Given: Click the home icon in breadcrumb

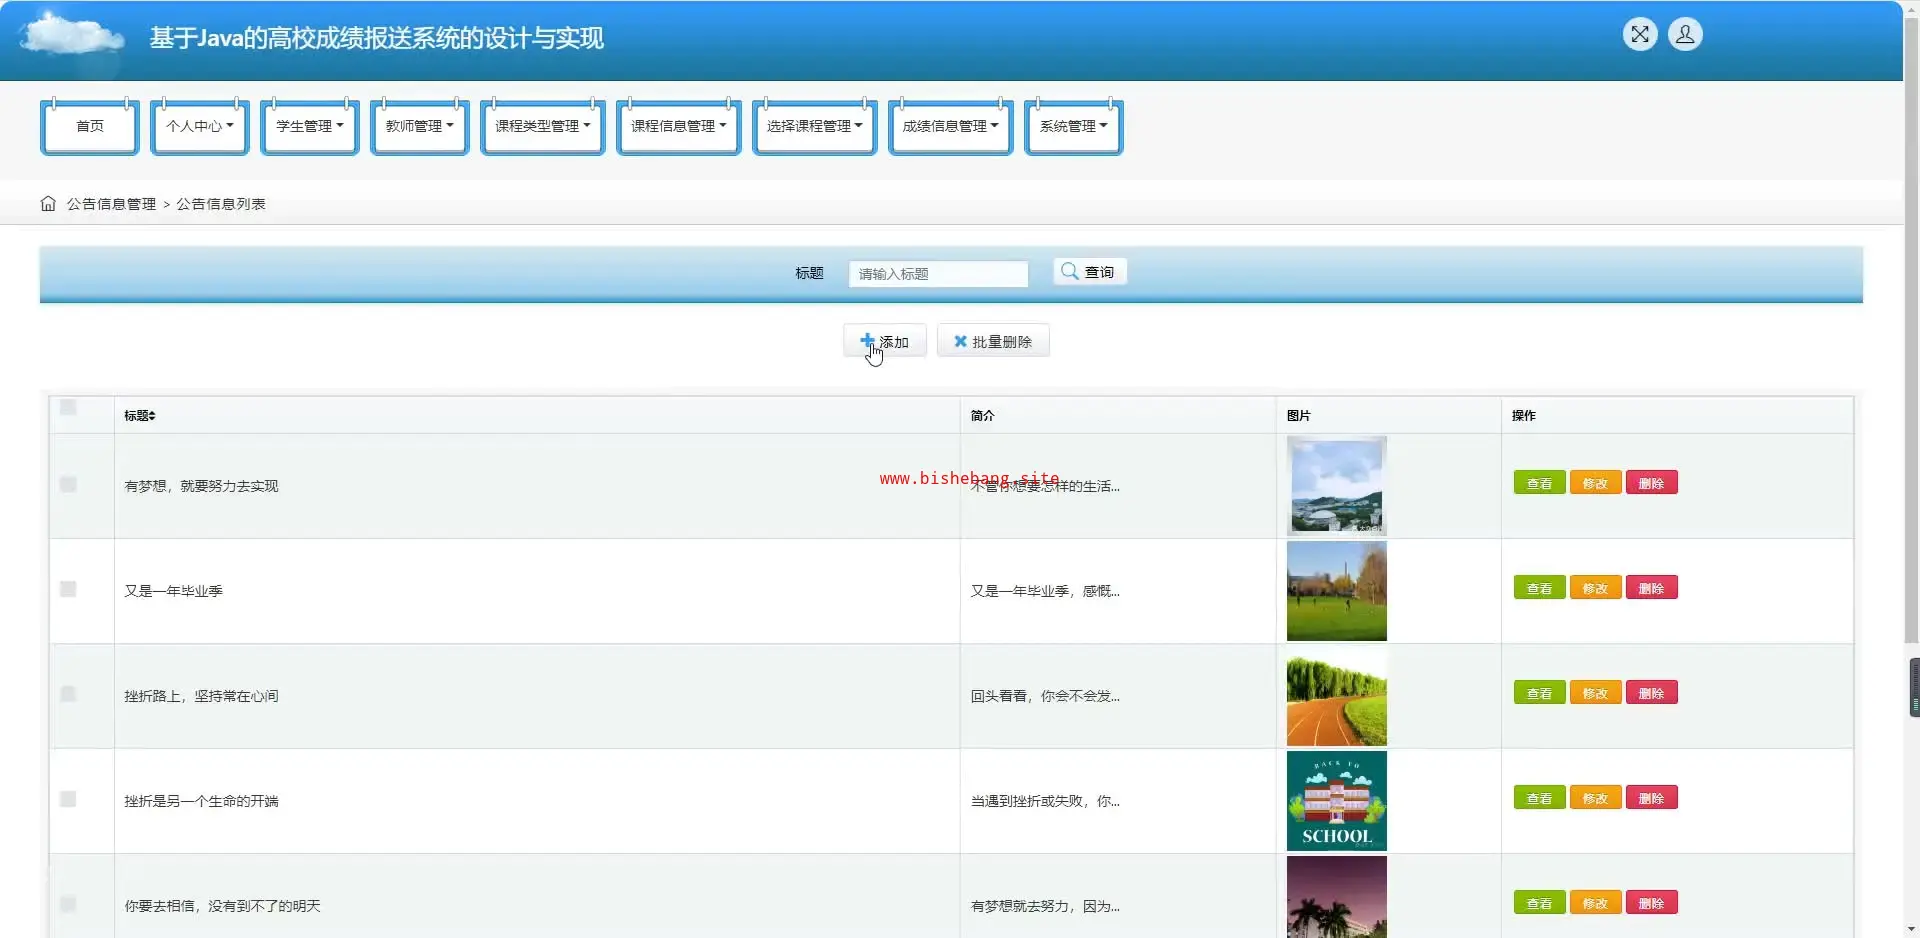Looking at the screenshot, I should 48,204.
